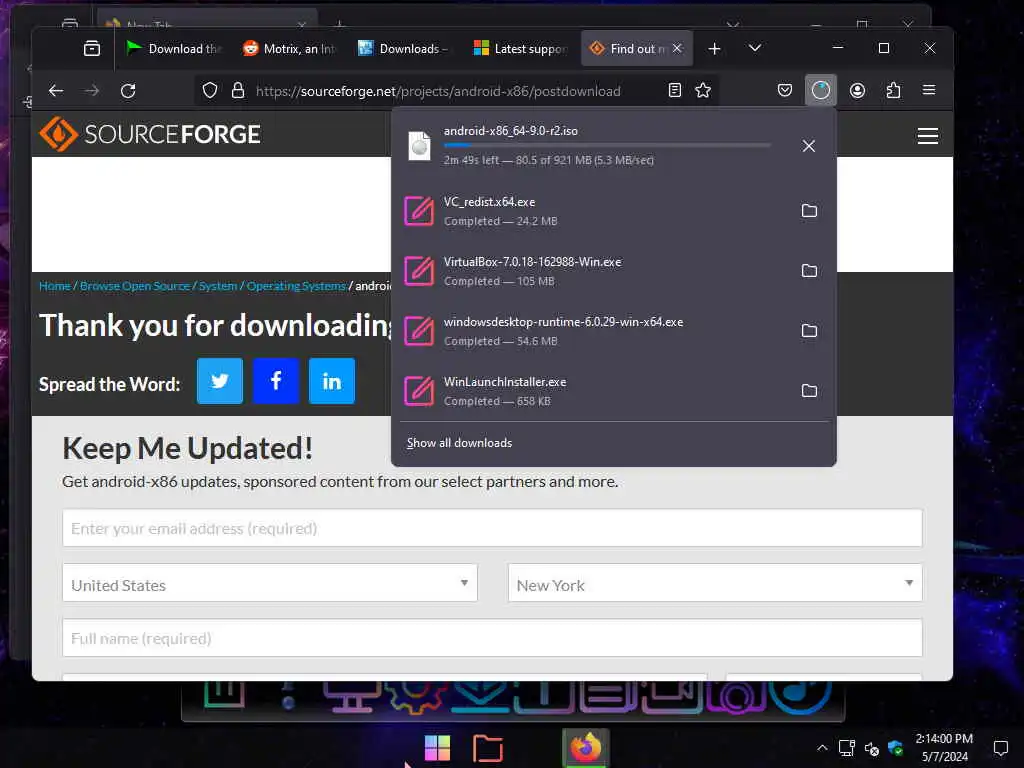
Task: Open the VC_redist.x64.exe download entry
Action: point(591,211)
